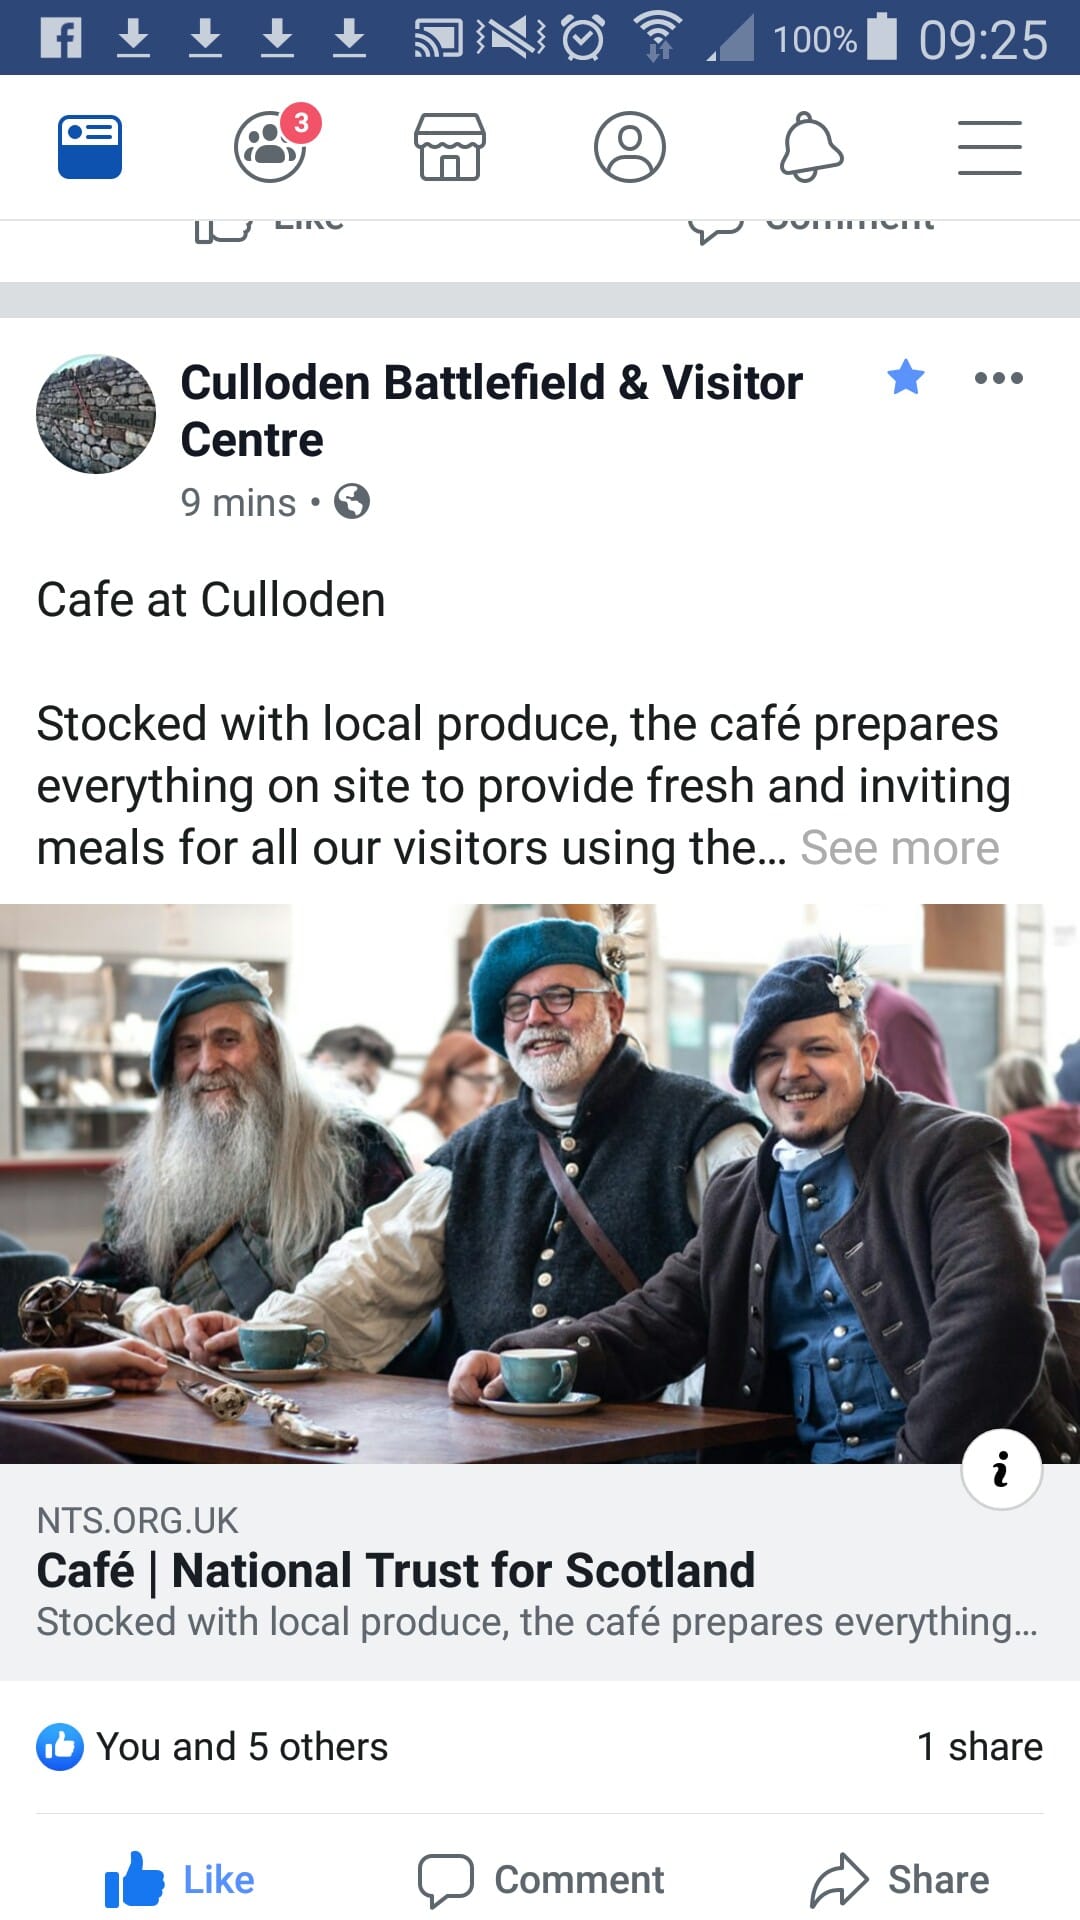Screen dimensions: 1080x1920
Task: Open the News Feed tab
Action: 90,147
